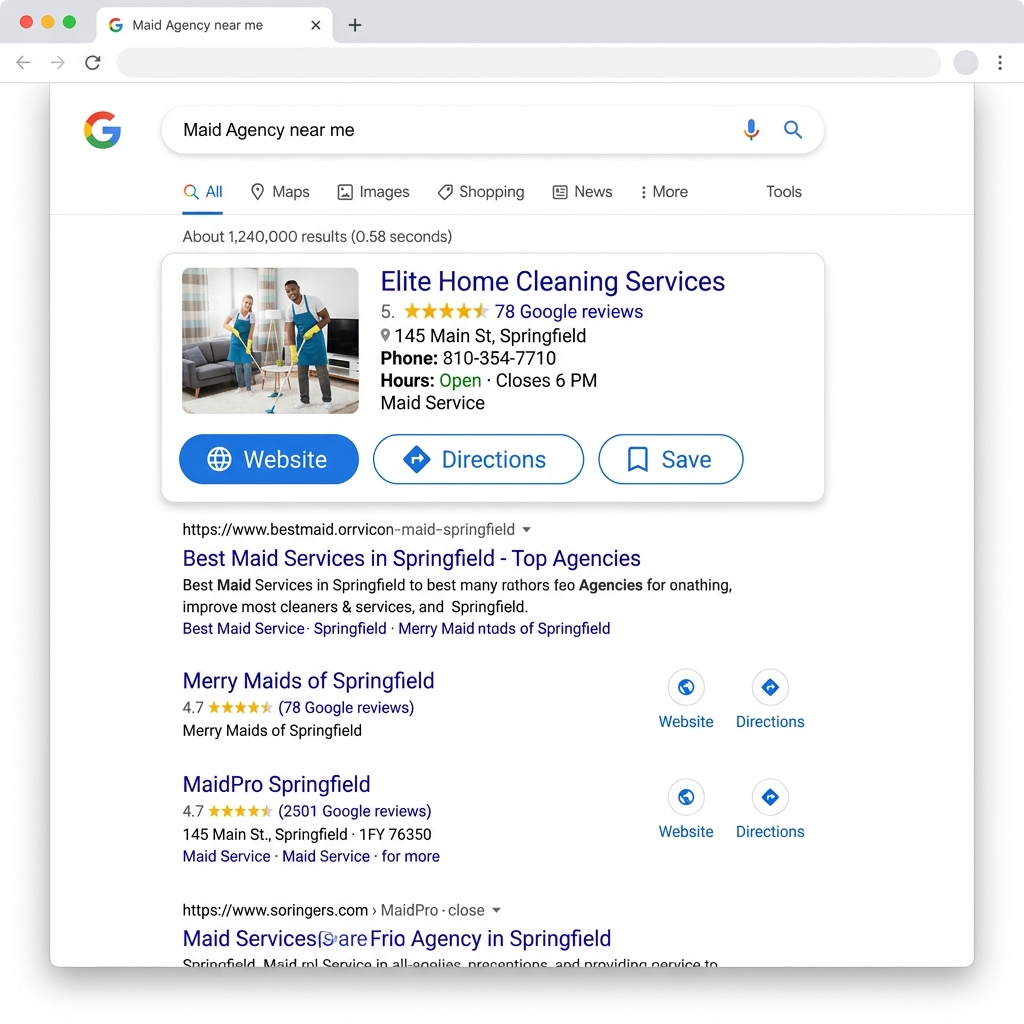Open Elite Home Cleaning Services title

tap(552, 281)
